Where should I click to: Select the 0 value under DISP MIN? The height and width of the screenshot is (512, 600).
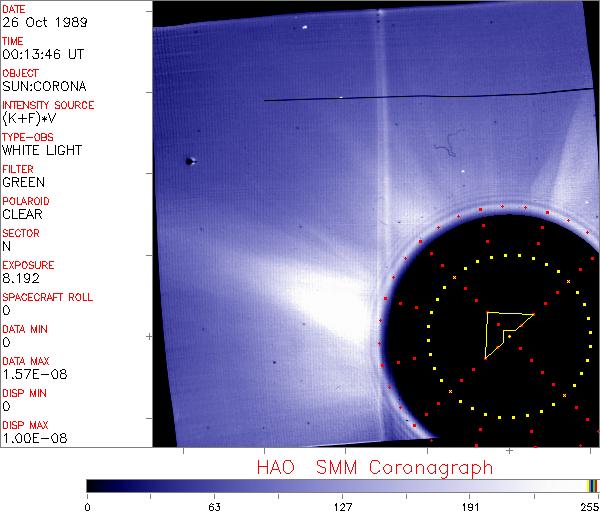[x=7, y=406]
